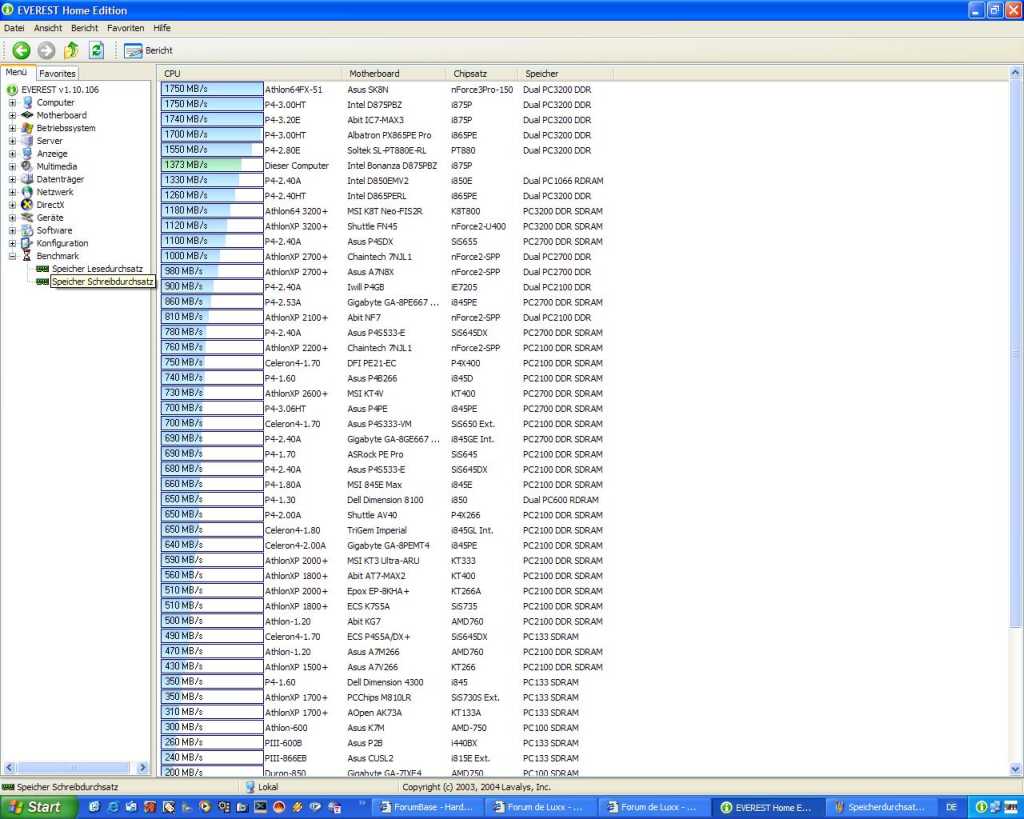Select EVEREST v1.10.106 root tree icon

pyautogui.click(x=12, y=90)
